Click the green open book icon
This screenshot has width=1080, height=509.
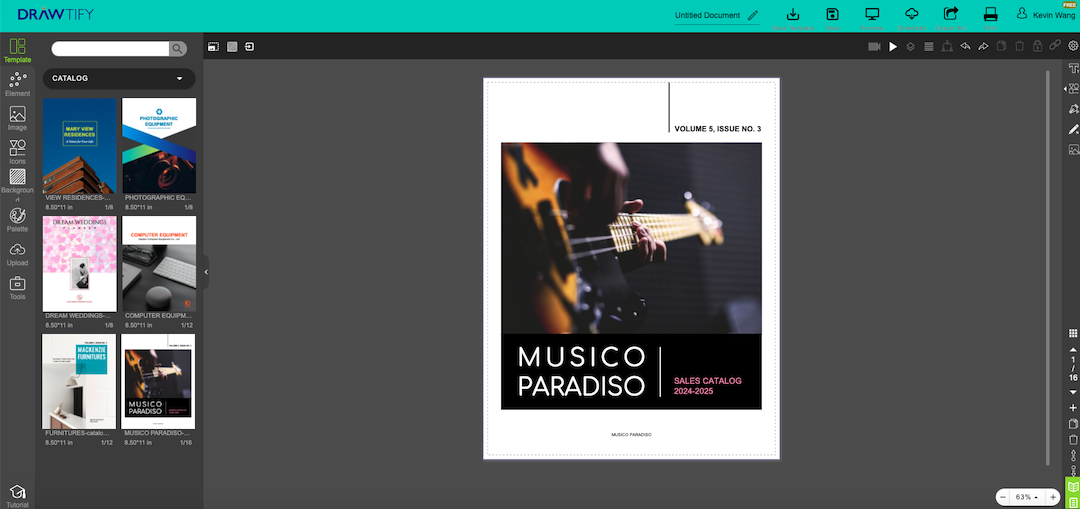pos(1072,486)
